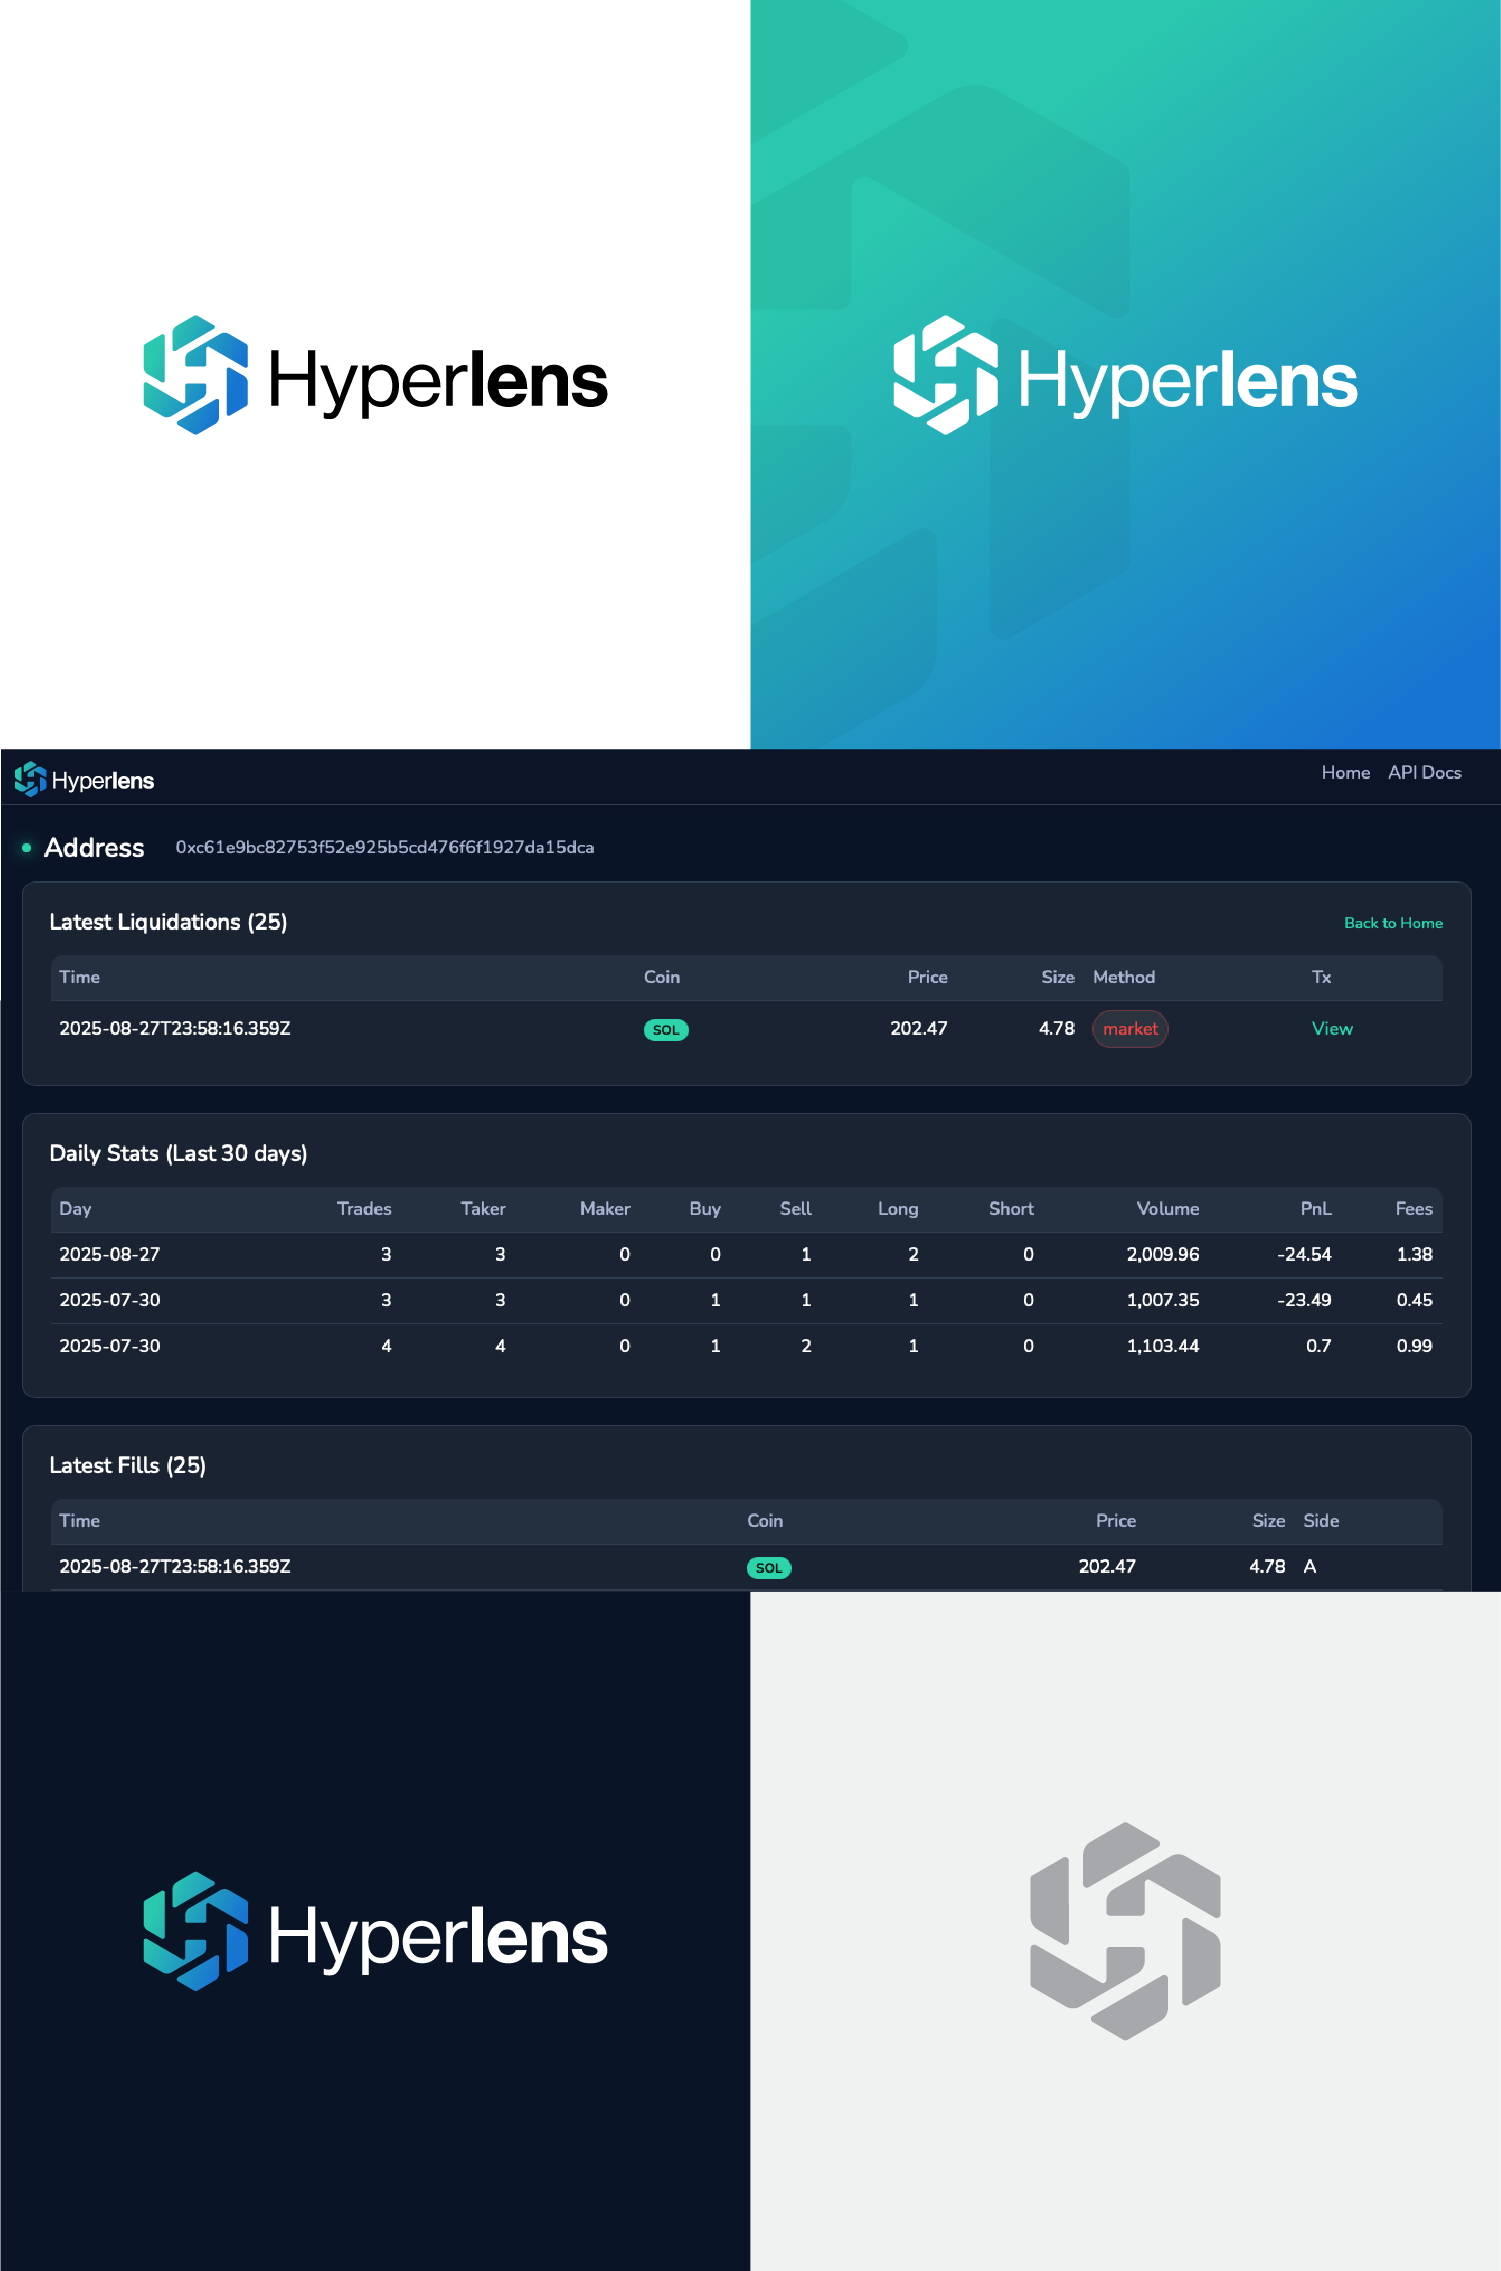Click the Hyperlens logo in the navbar
The width and height of the screenshot is (1501, 2271).
85,780
